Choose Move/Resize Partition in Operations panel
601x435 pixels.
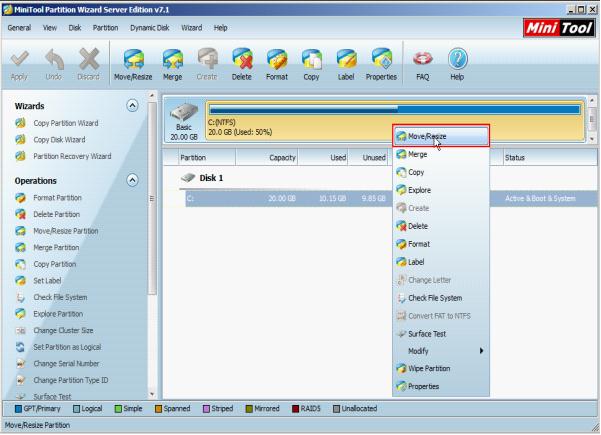pyautogui.click(x=66, y=231)
